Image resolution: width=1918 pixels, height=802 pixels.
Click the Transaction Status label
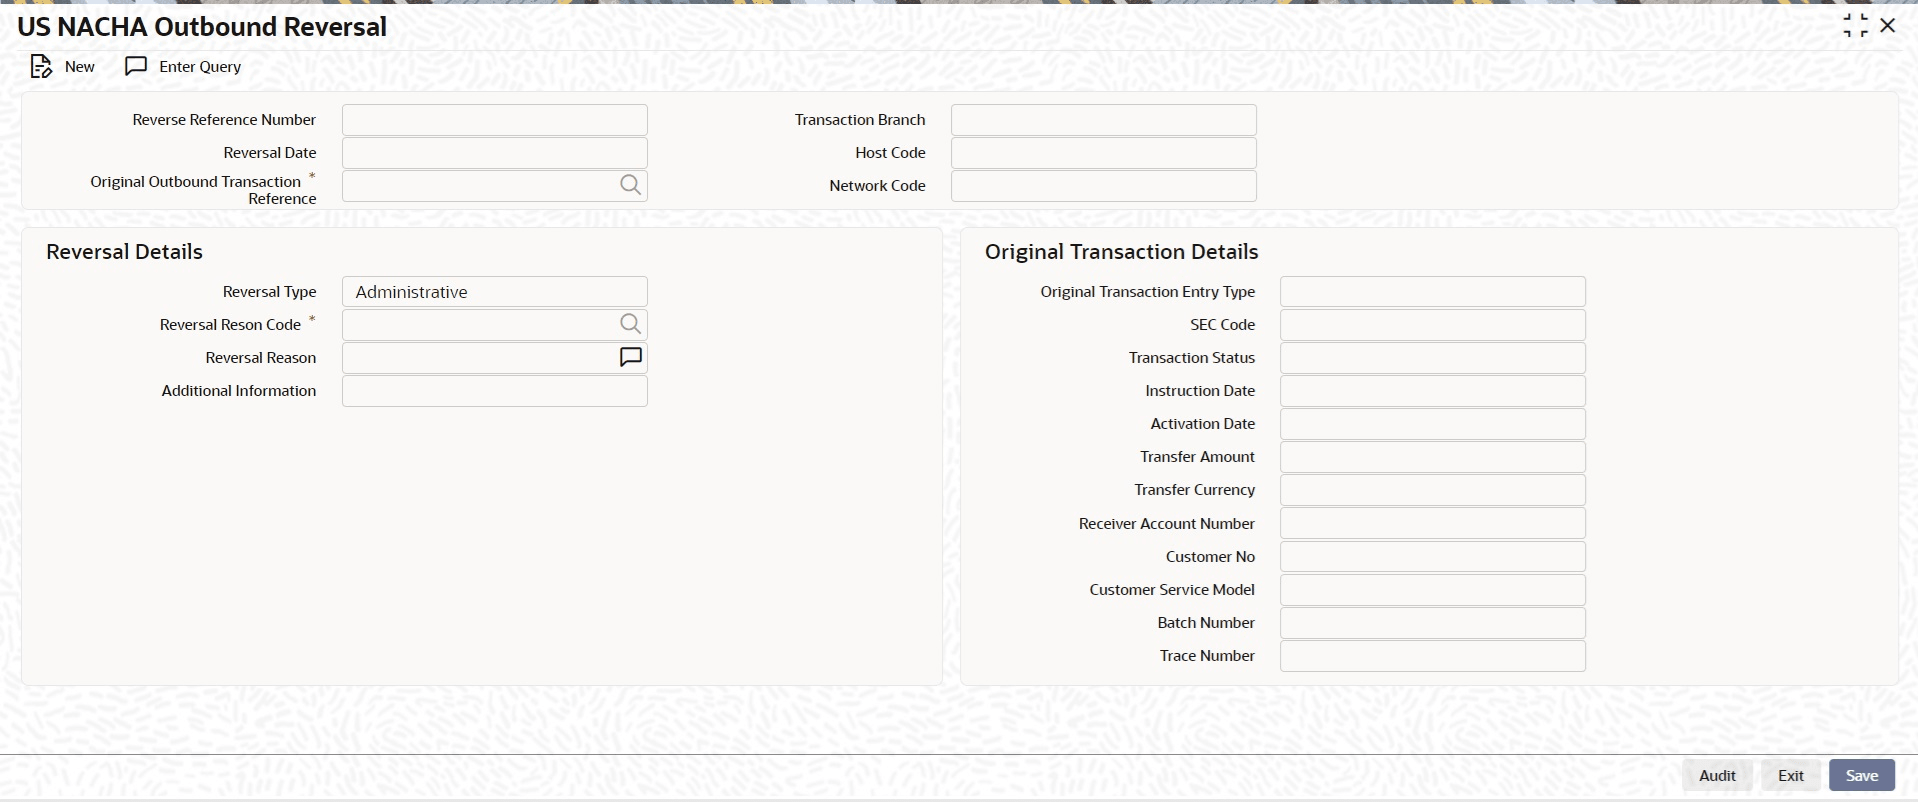tap(1192, 358)
